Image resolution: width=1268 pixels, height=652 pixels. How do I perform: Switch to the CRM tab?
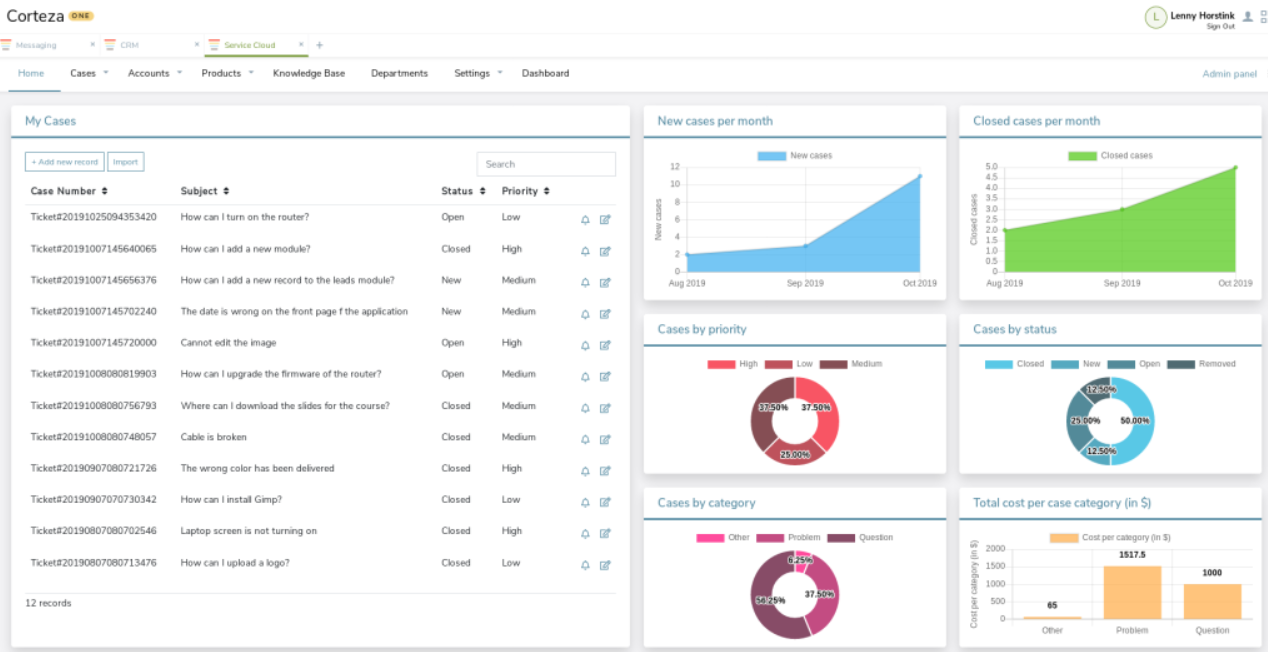129,45
